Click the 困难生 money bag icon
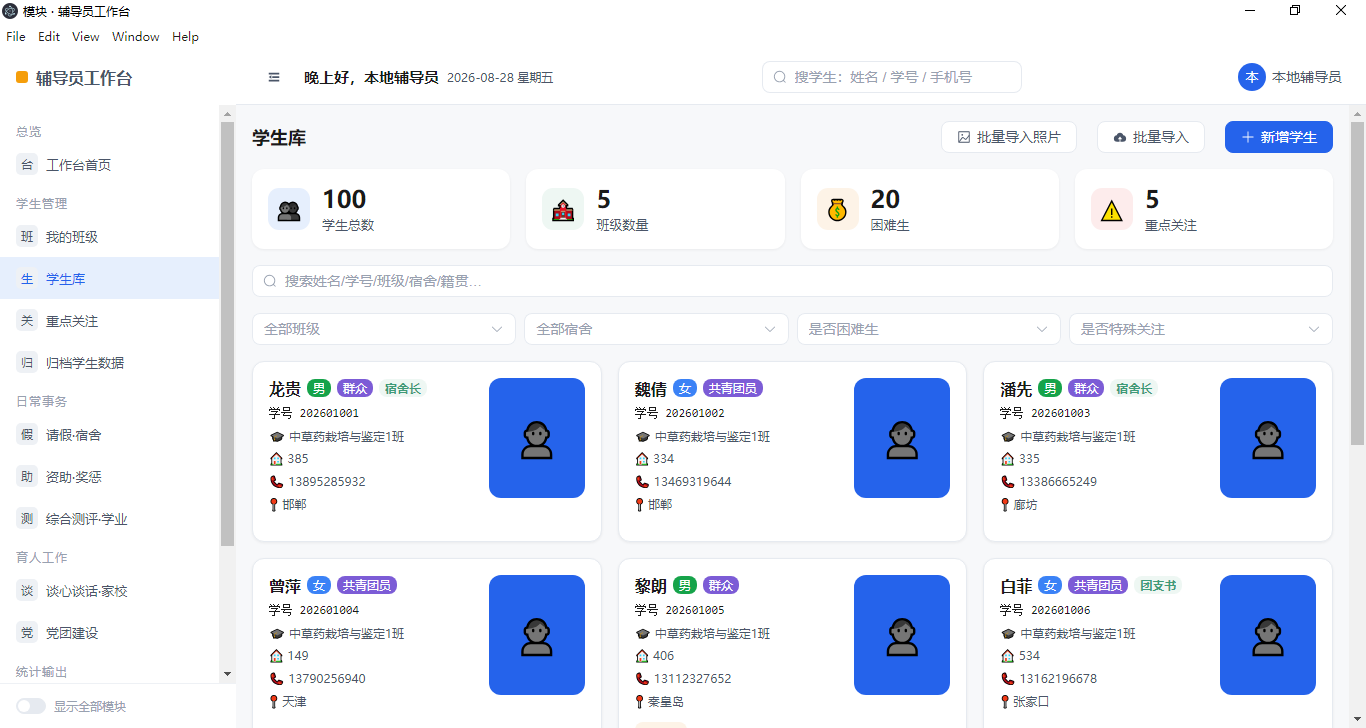The width and height of the screenshot is (1366, 728). (838, 210)
